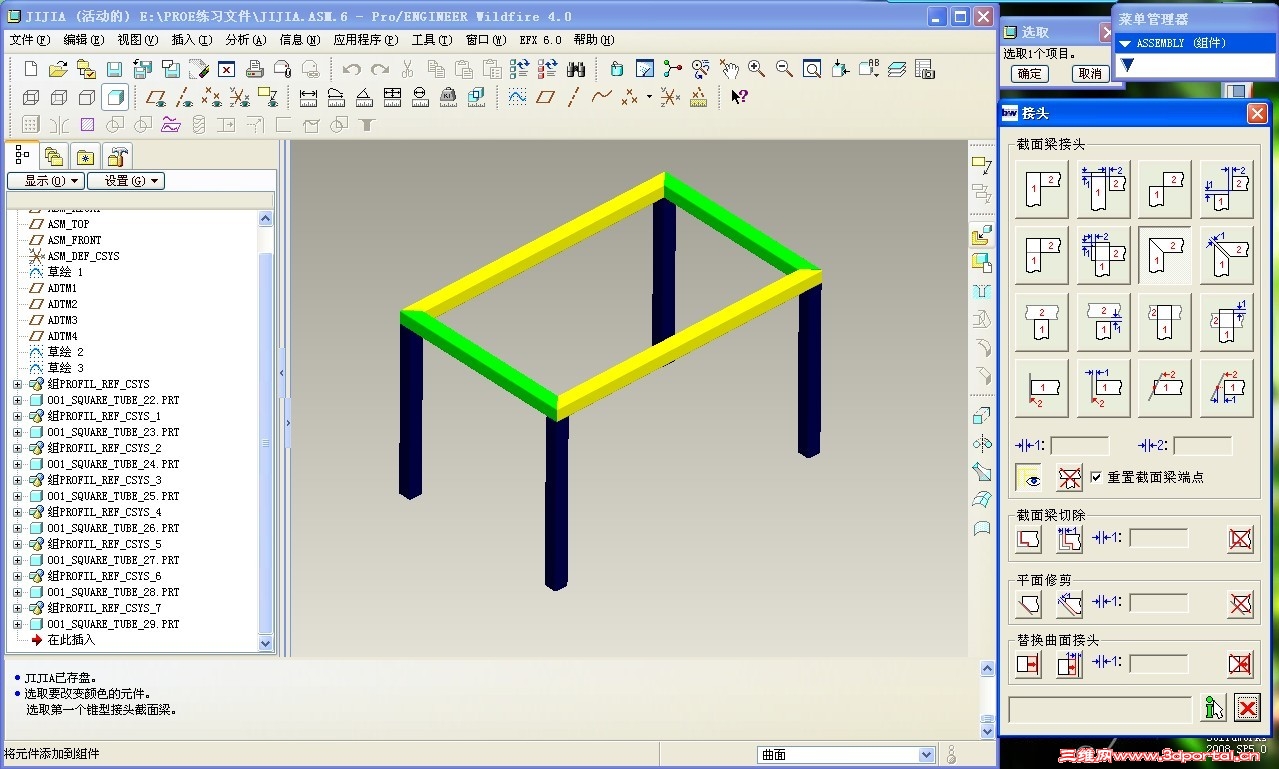Expand 001_SQUARE_TUBE_25.PRT tree node
Screen dimensions: 1279x769
(17, 496)
